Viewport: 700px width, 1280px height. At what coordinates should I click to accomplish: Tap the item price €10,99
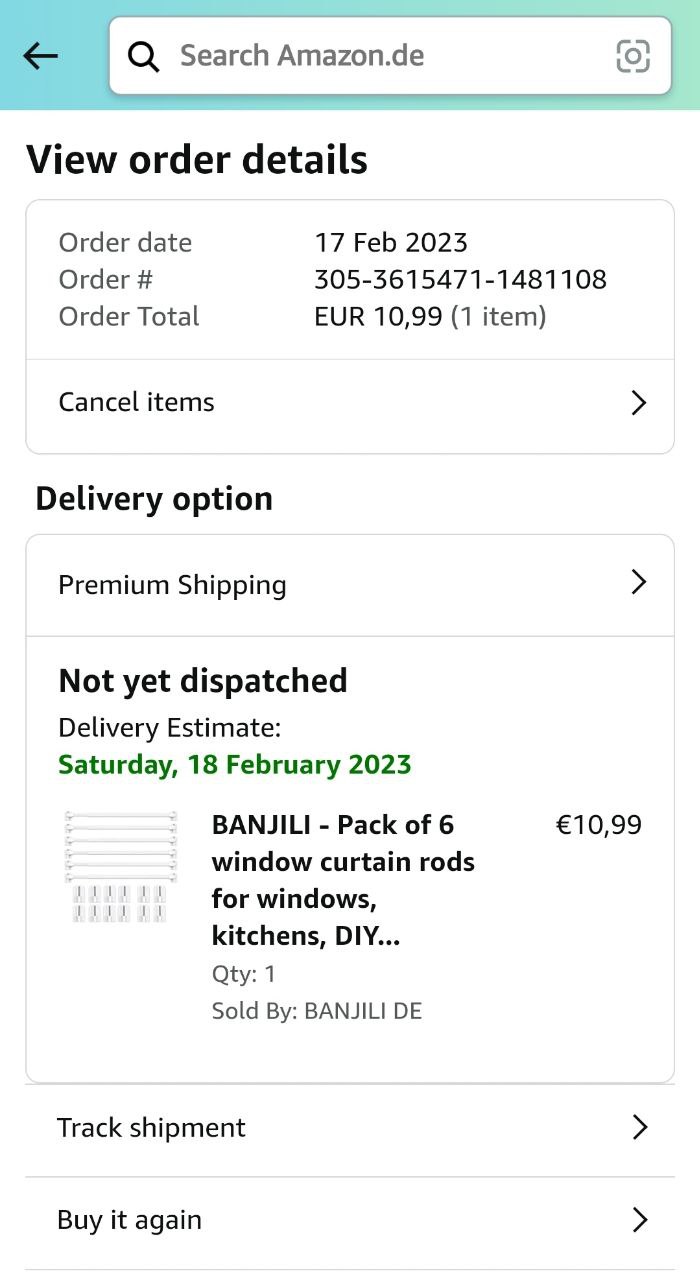pyautogui.click(x=598, y=825)
